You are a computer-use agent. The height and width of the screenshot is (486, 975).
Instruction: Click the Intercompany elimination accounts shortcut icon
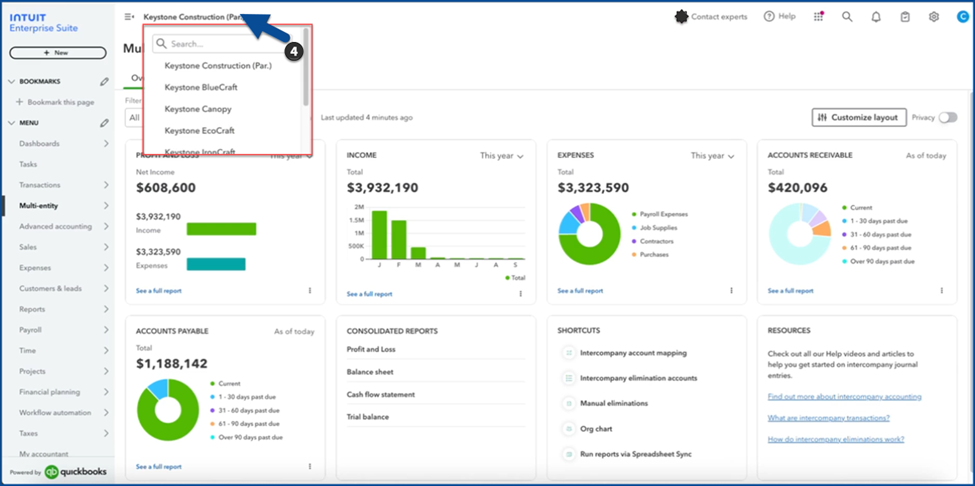point(568,378)
